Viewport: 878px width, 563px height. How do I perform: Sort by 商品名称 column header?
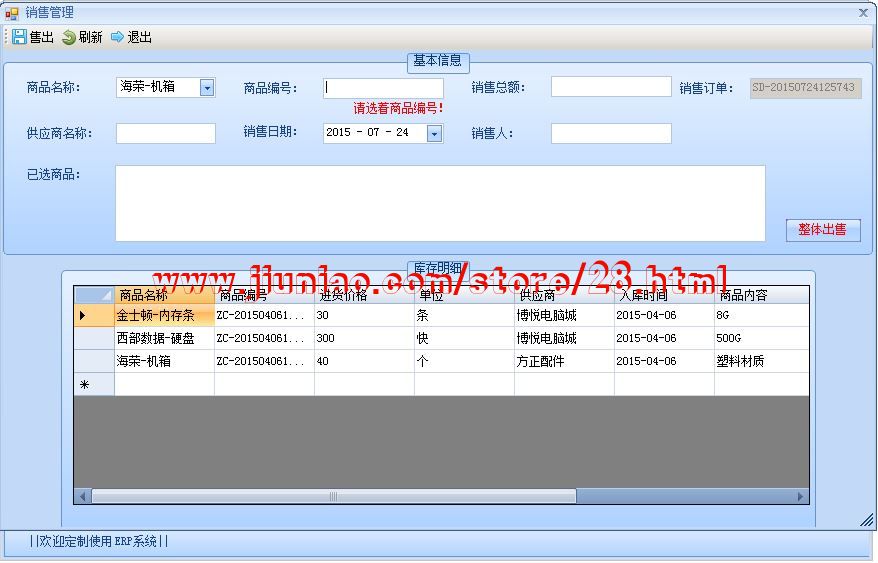tap(165, 295)
